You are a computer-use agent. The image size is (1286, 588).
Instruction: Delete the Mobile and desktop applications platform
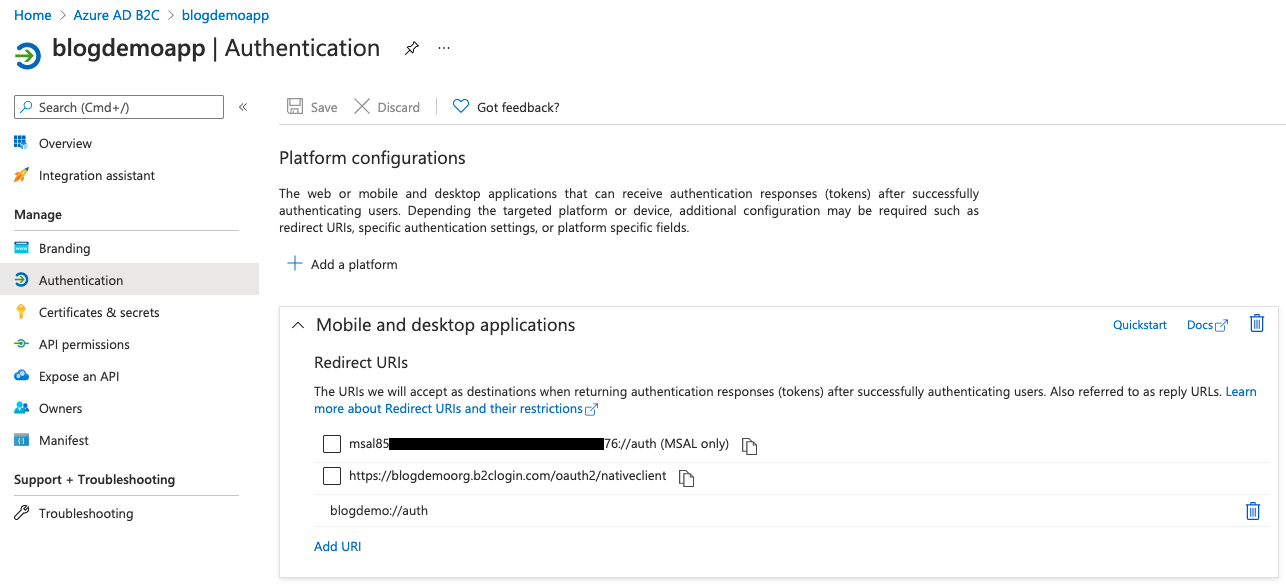[1257, 323]
